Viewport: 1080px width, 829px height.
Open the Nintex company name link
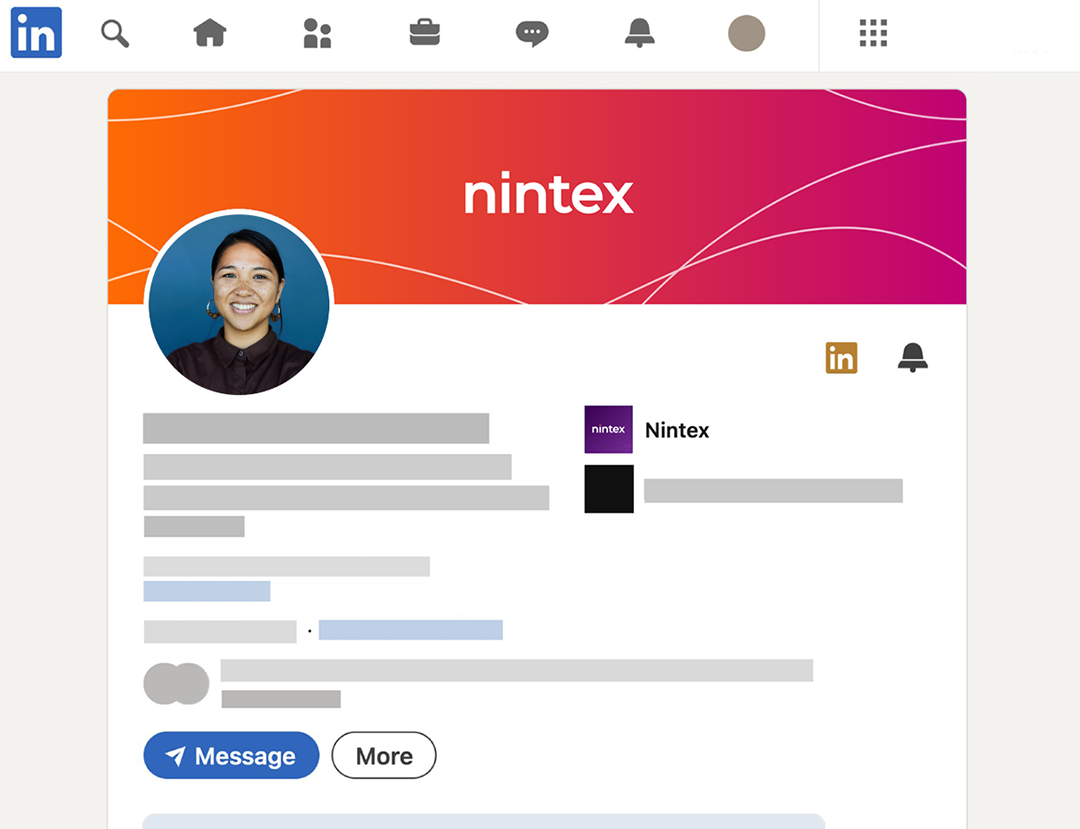point(677,430)
